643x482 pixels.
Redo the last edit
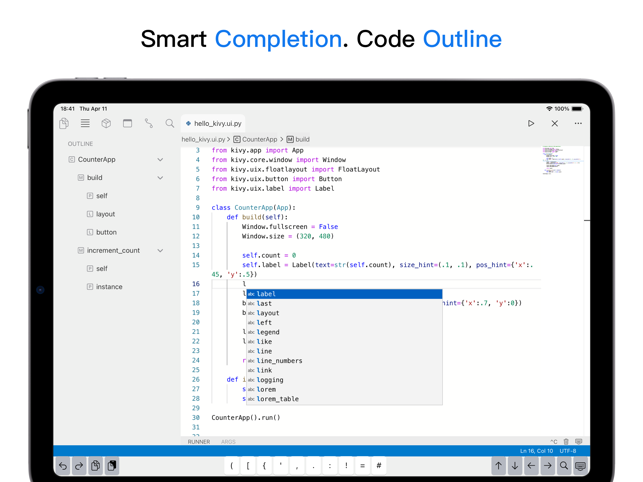(x=79, y=466)
